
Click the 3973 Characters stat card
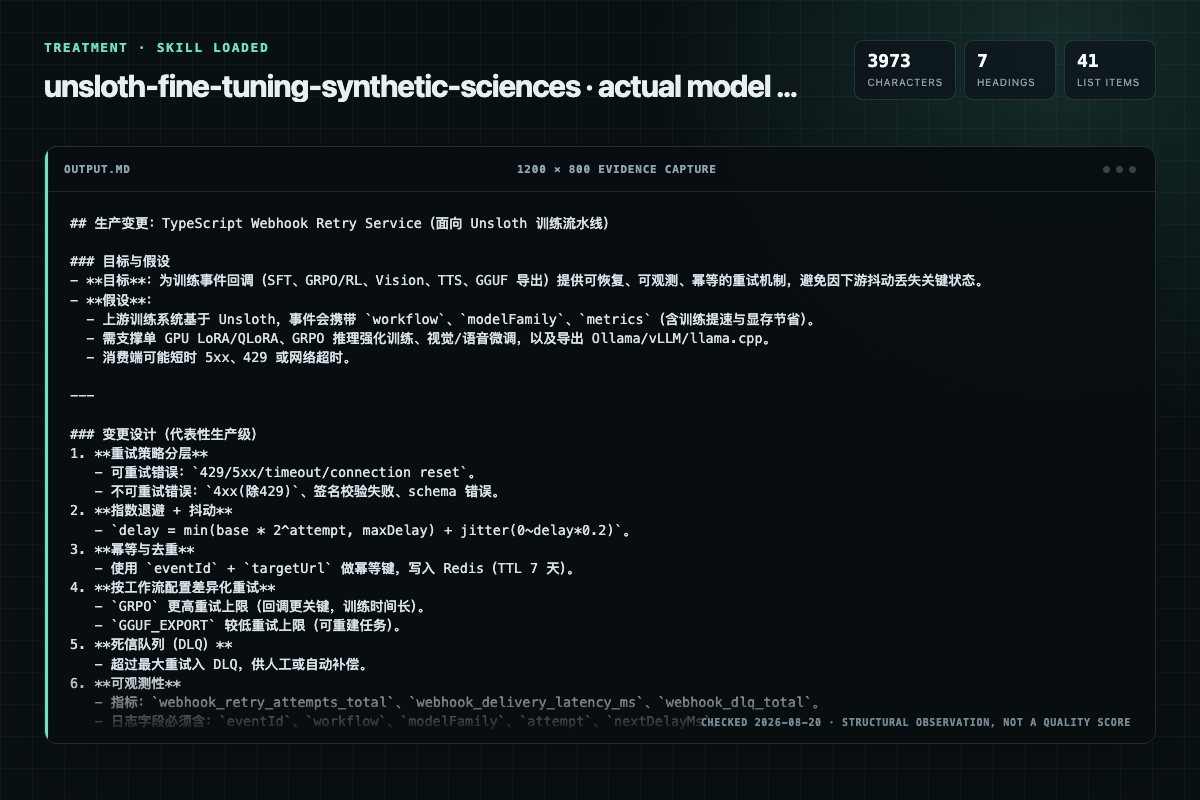904,70
